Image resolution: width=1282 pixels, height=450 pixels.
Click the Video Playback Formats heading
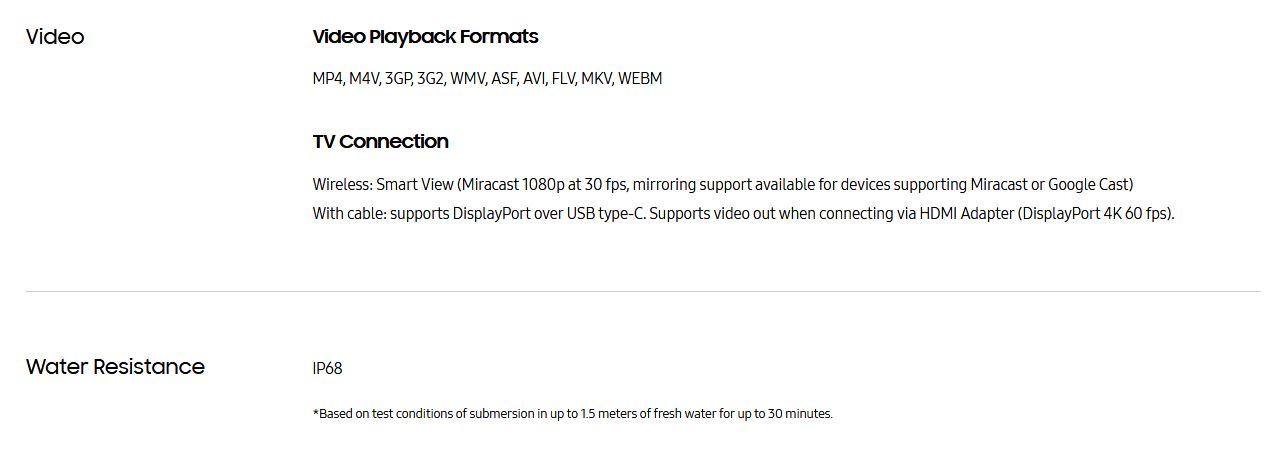(x=425, y=37)
